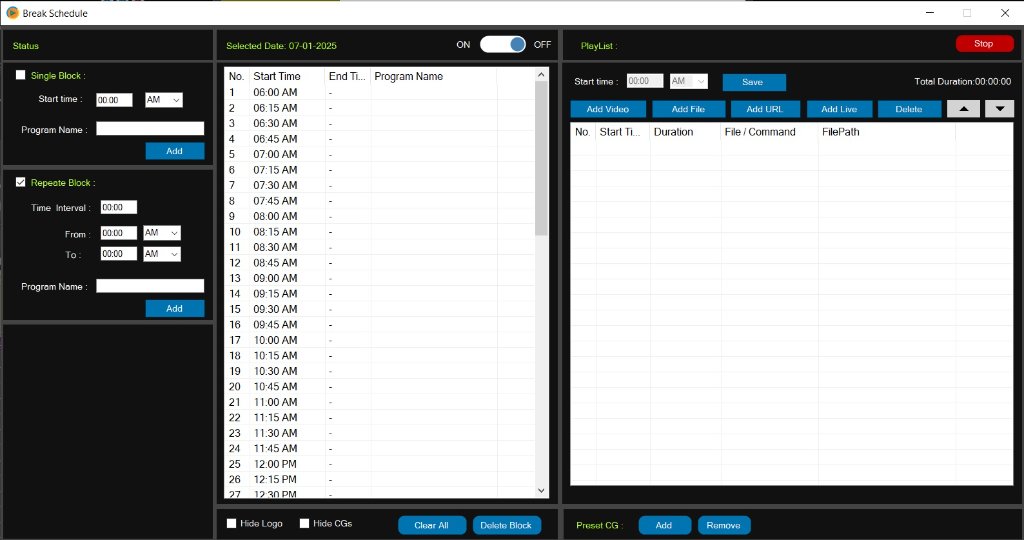Click the Add Live button
The width and height of the screenshot is (1024, 540).
coord(839,109)
